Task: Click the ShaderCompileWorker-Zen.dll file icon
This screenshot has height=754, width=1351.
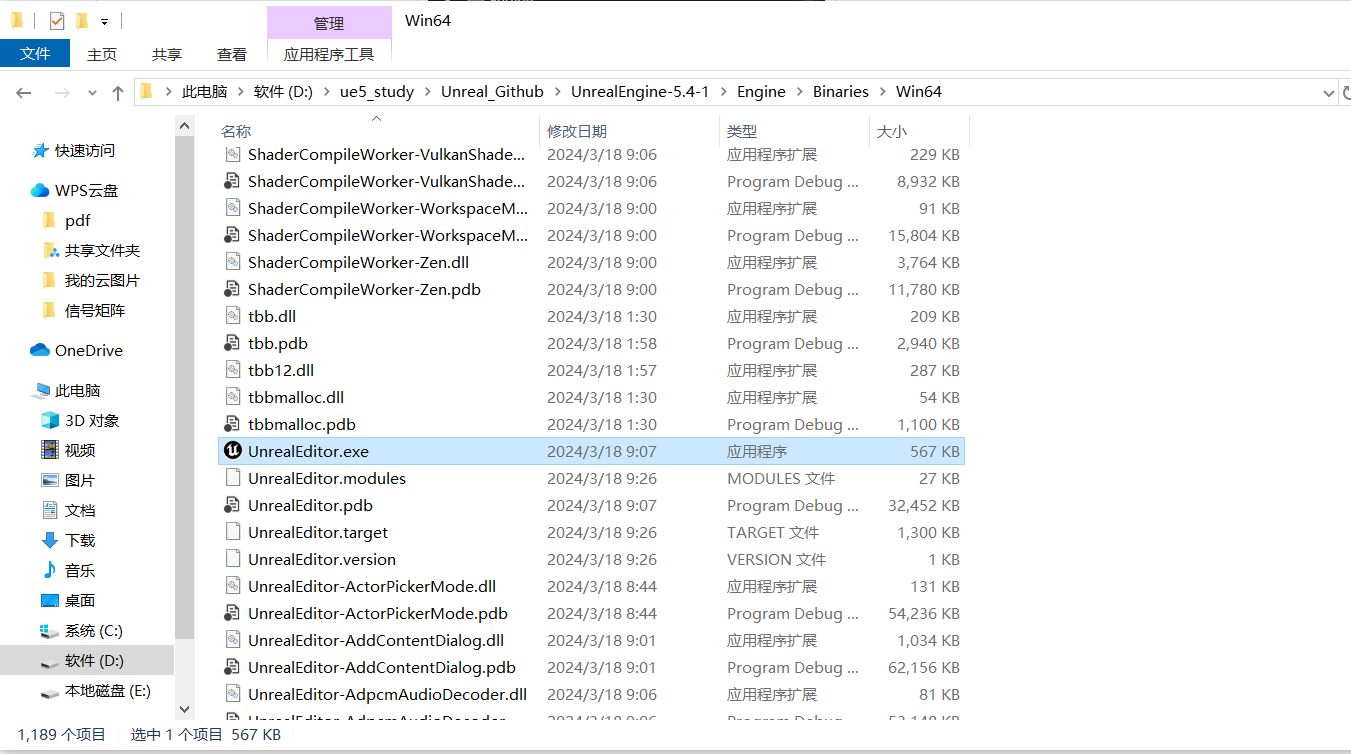Action: 232,262
